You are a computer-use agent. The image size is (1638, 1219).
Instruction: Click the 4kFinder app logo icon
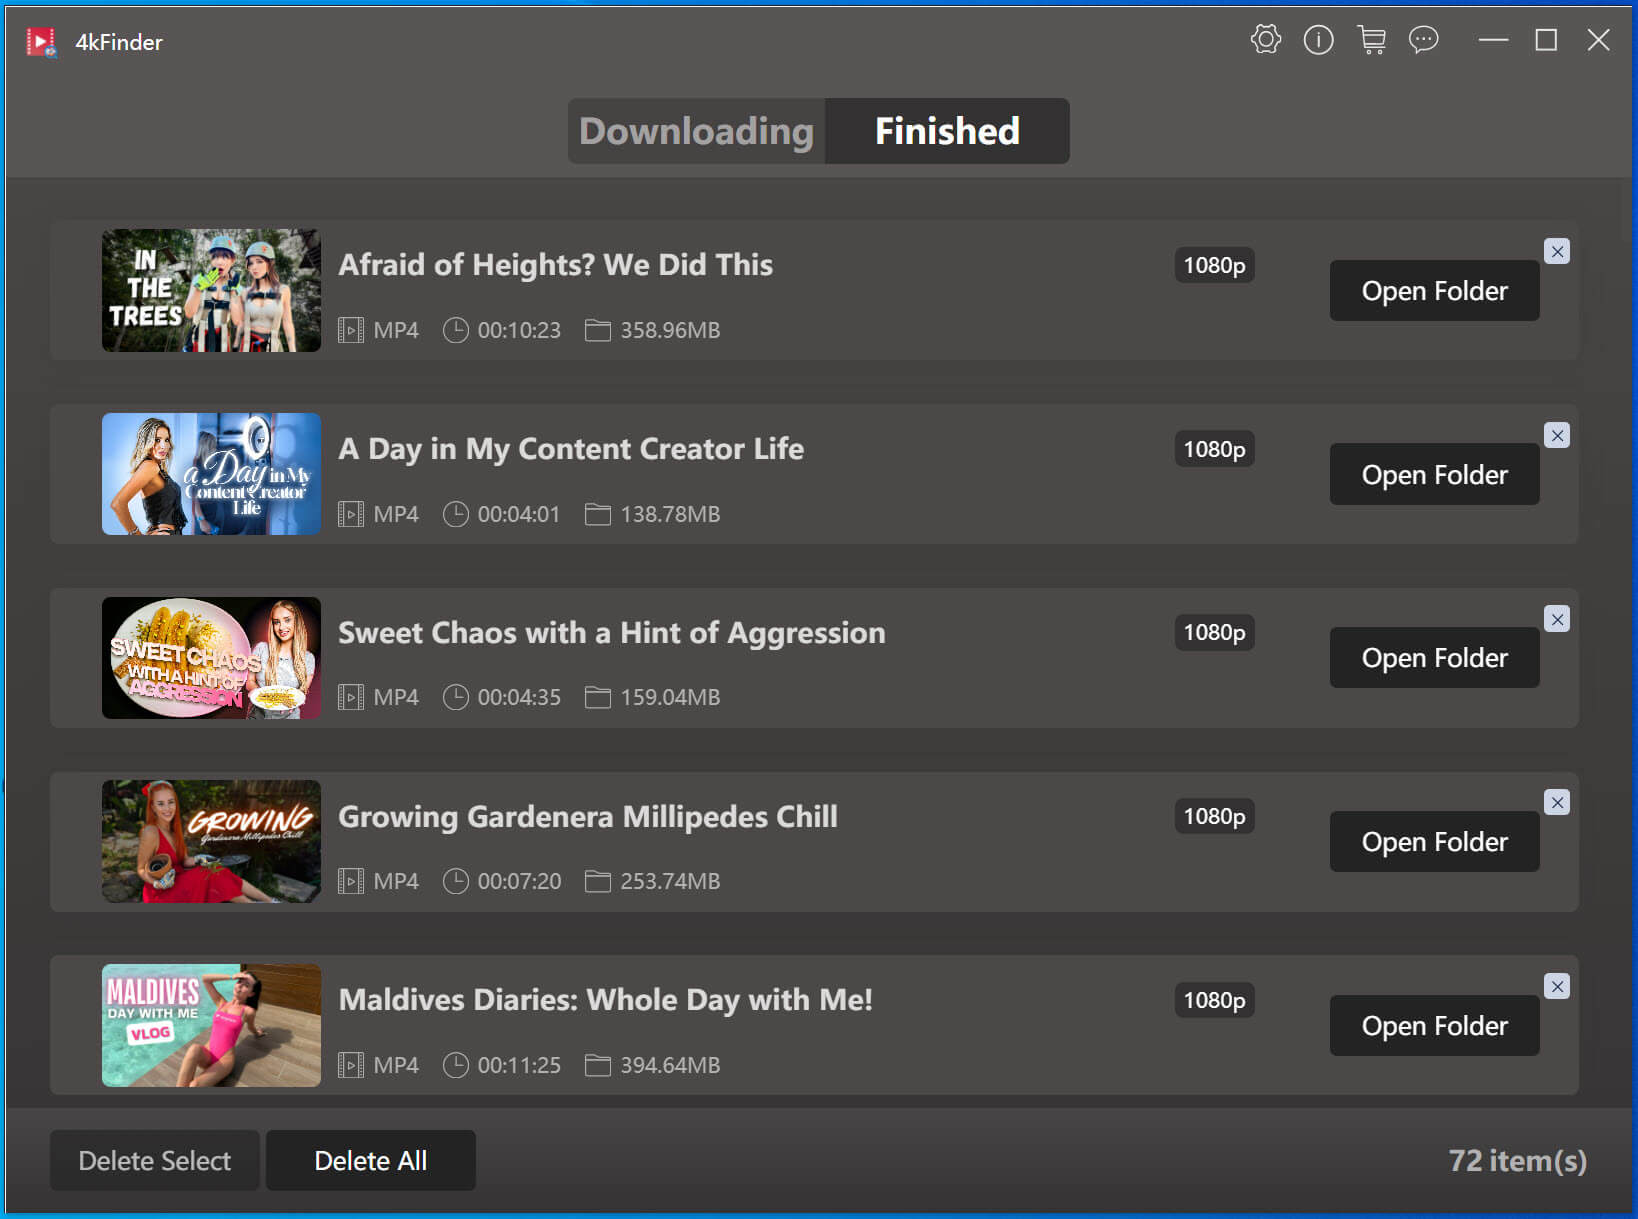(x=41, y=42)
